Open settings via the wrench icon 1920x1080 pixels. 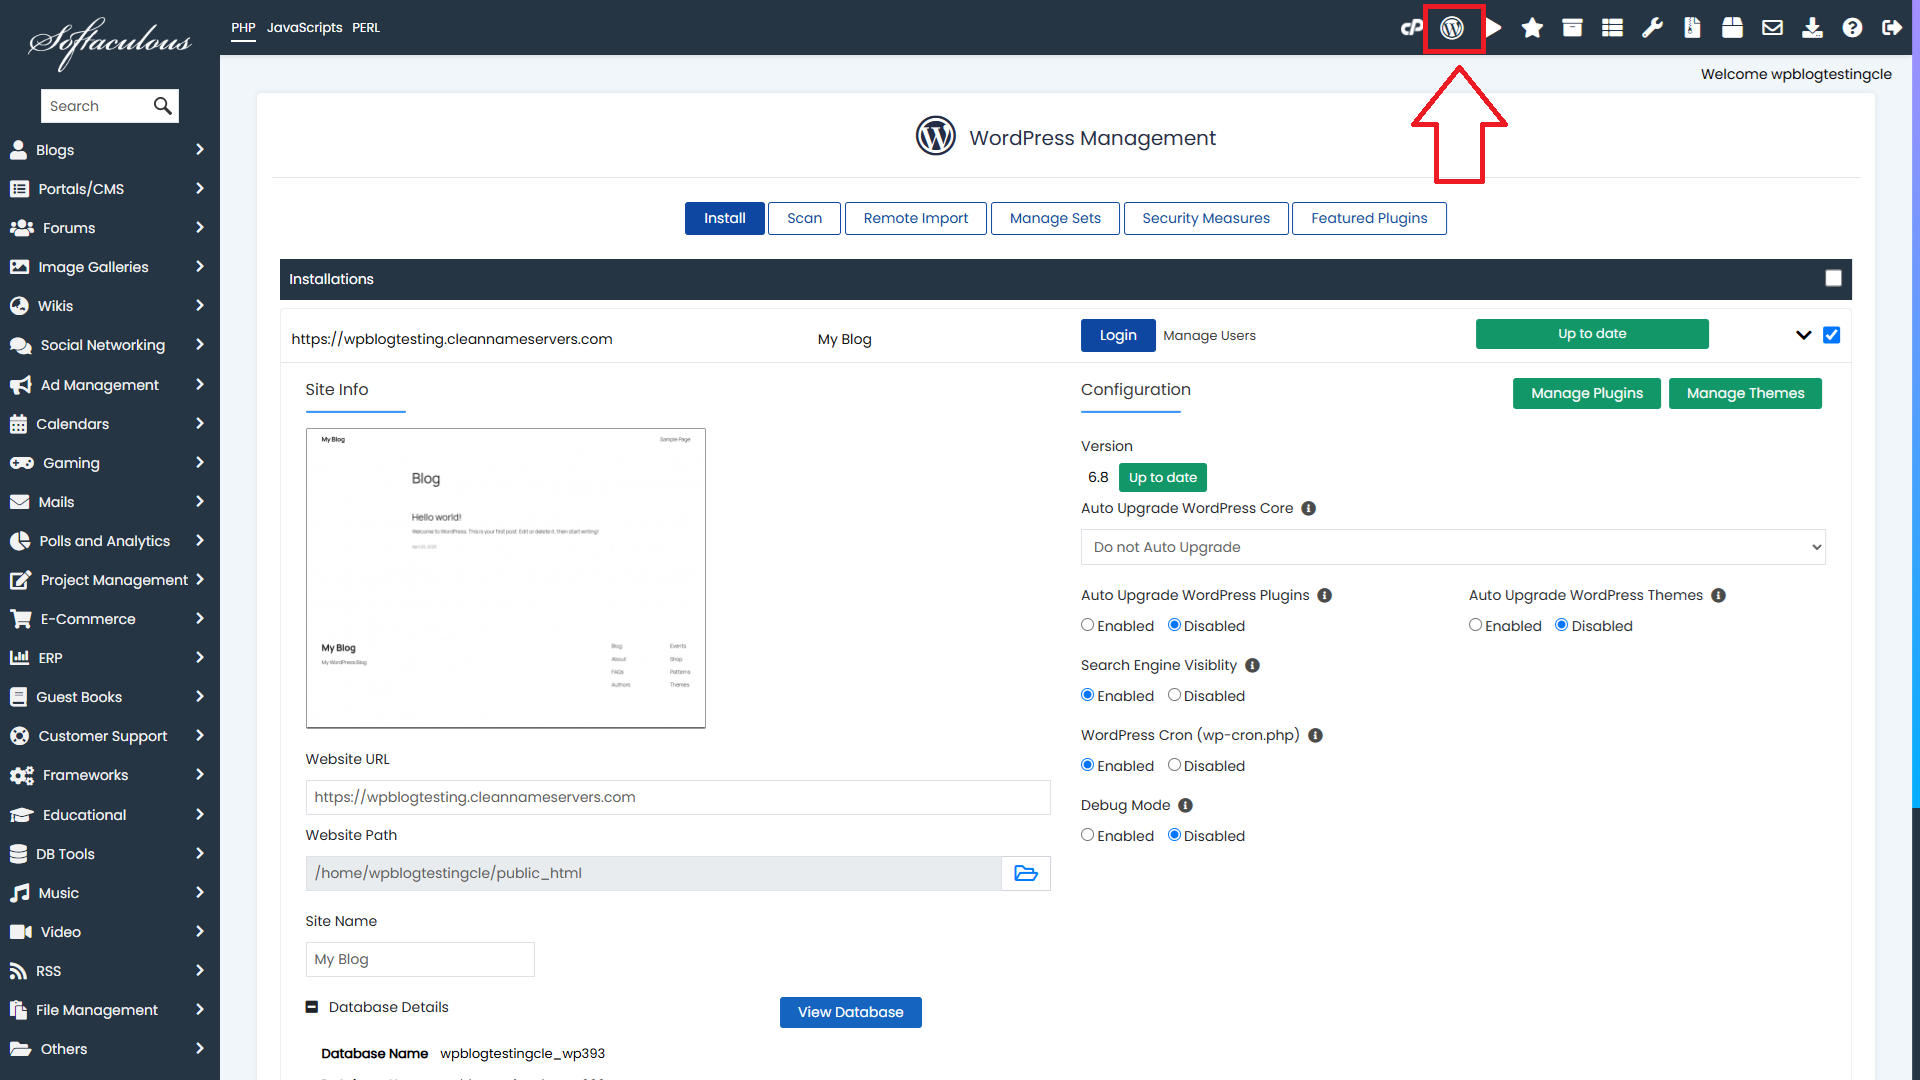pyautogui.click(x=1652, y=28)
